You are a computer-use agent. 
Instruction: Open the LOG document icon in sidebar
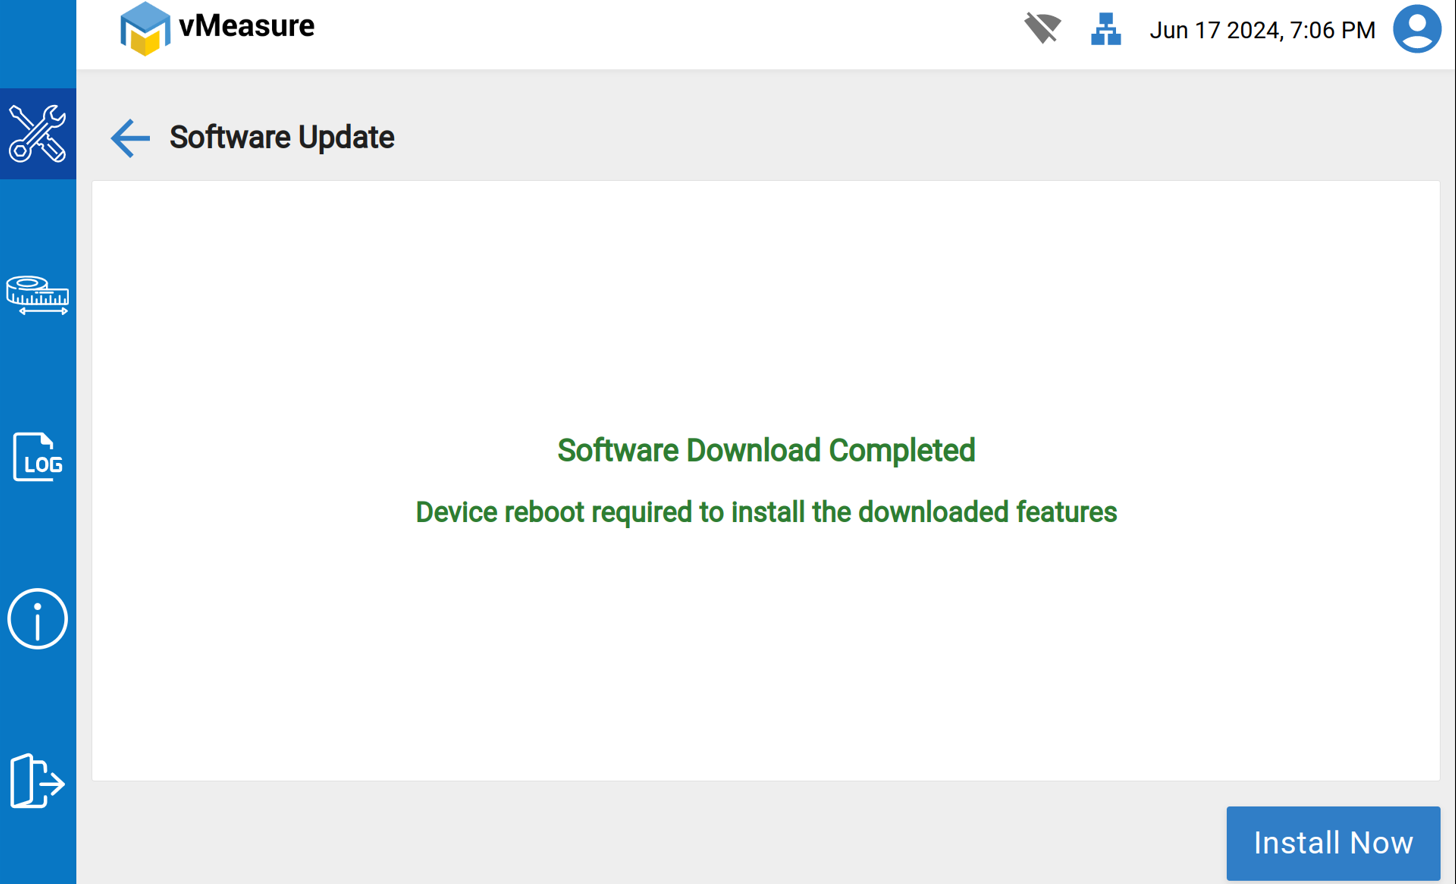click(37, 459)
